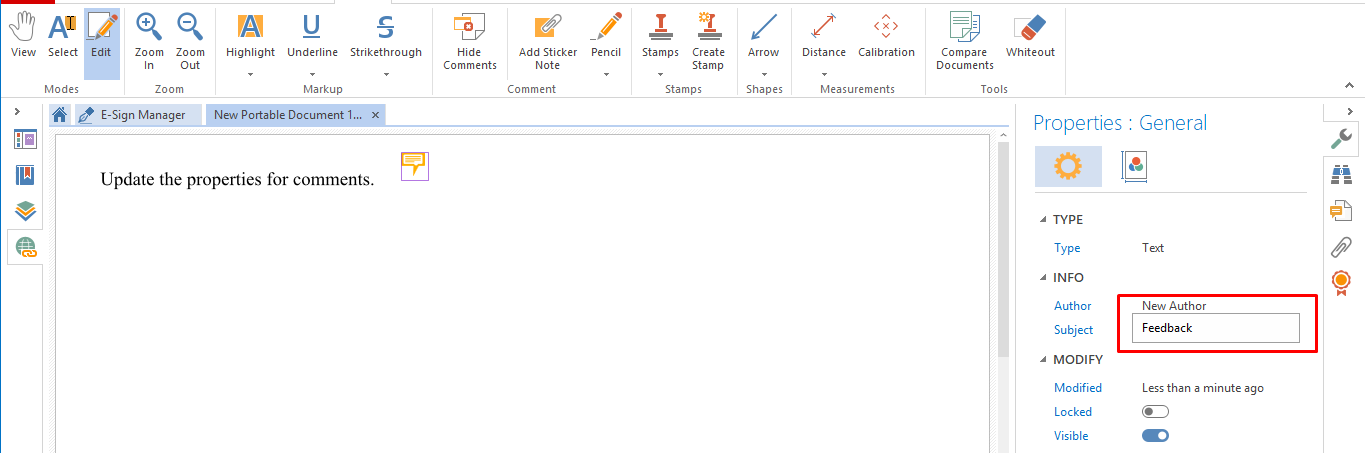The width and height of the screenshot is (1365, 453).
Task: Choose the Add Sticker Note tool
Action: [547, 40]
